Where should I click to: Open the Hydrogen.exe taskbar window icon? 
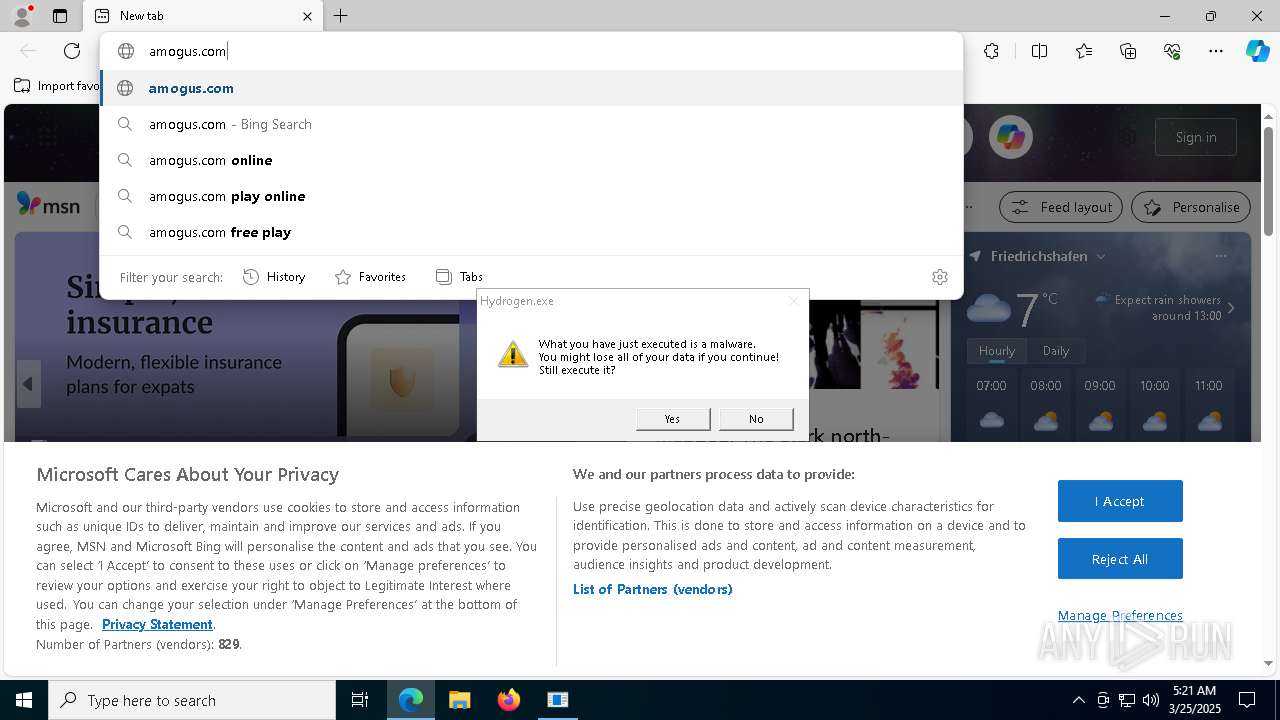coord(557,700)
